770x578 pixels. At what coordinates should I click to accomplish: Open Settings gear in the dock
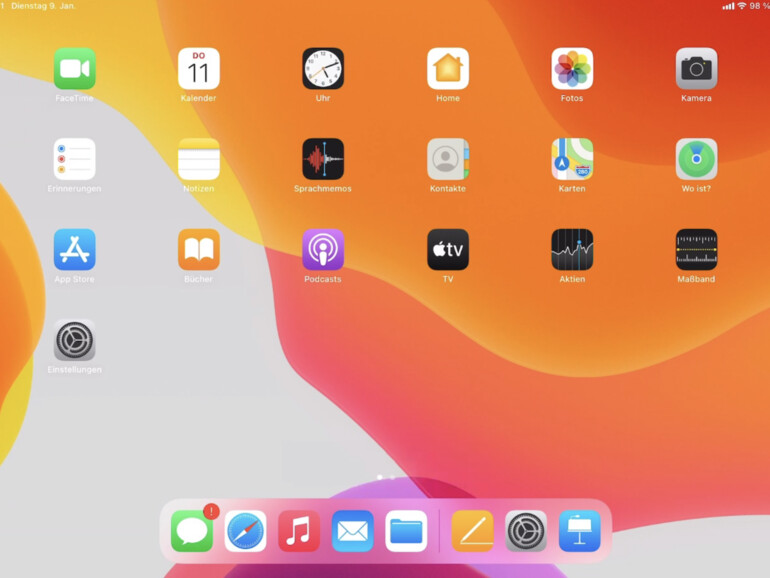pyautogui.click(x=526, y=531)
